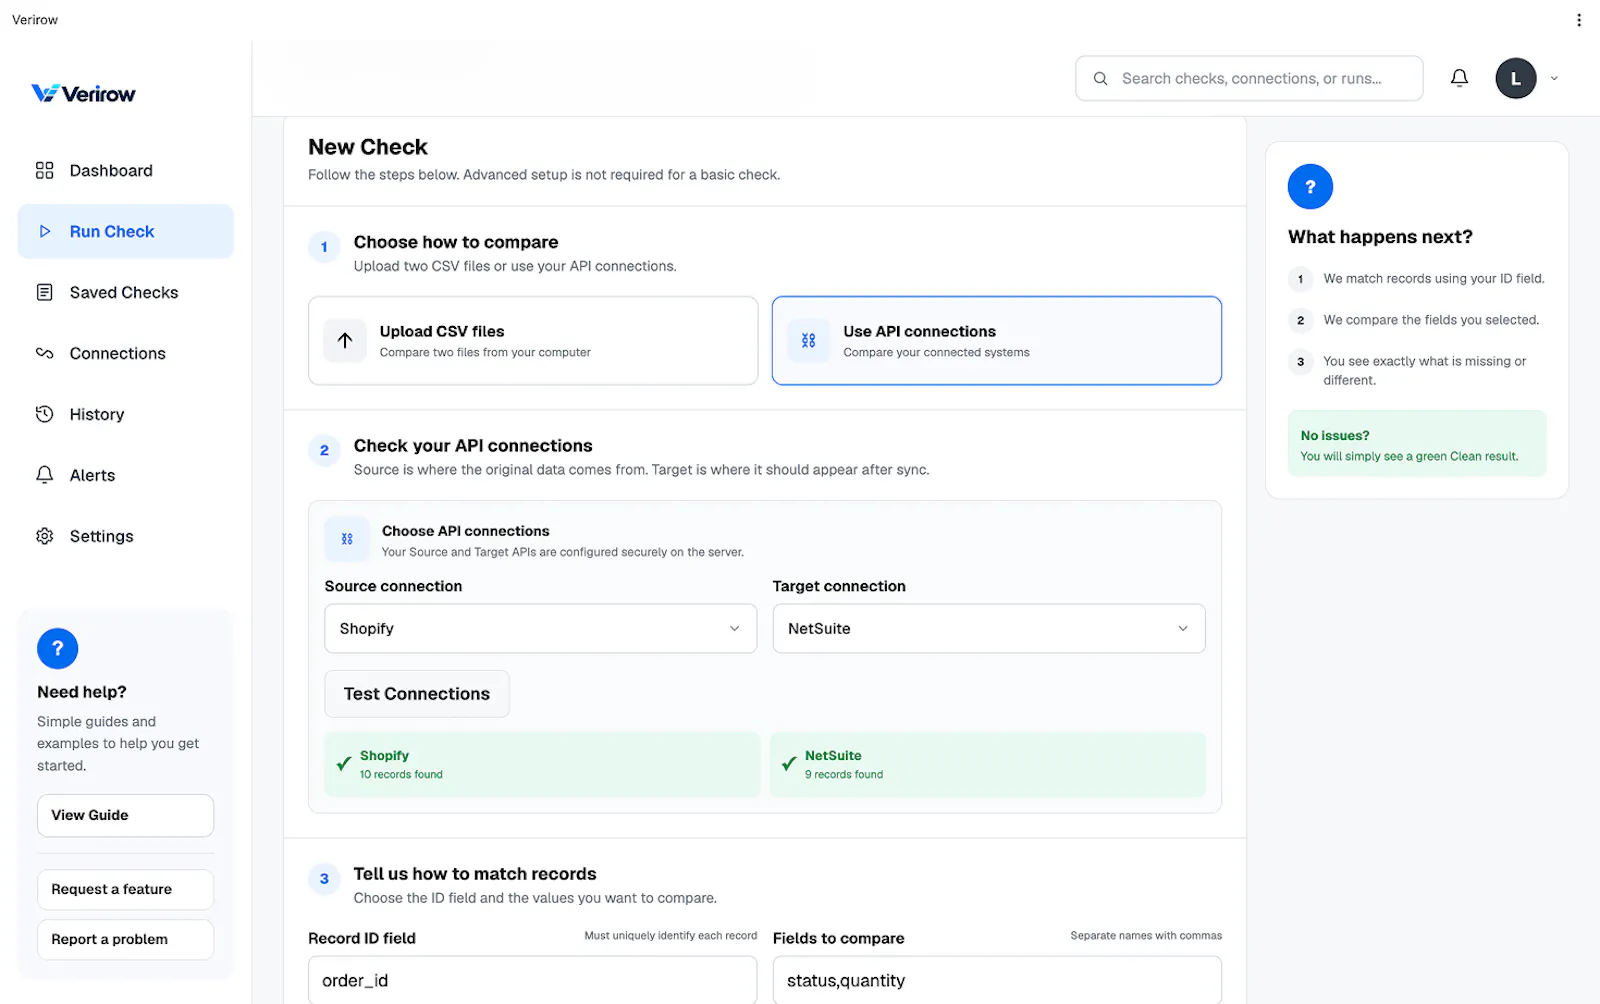
Task: Select the Use API connections option
Action: pyautogui.click(x=996, y=340)
